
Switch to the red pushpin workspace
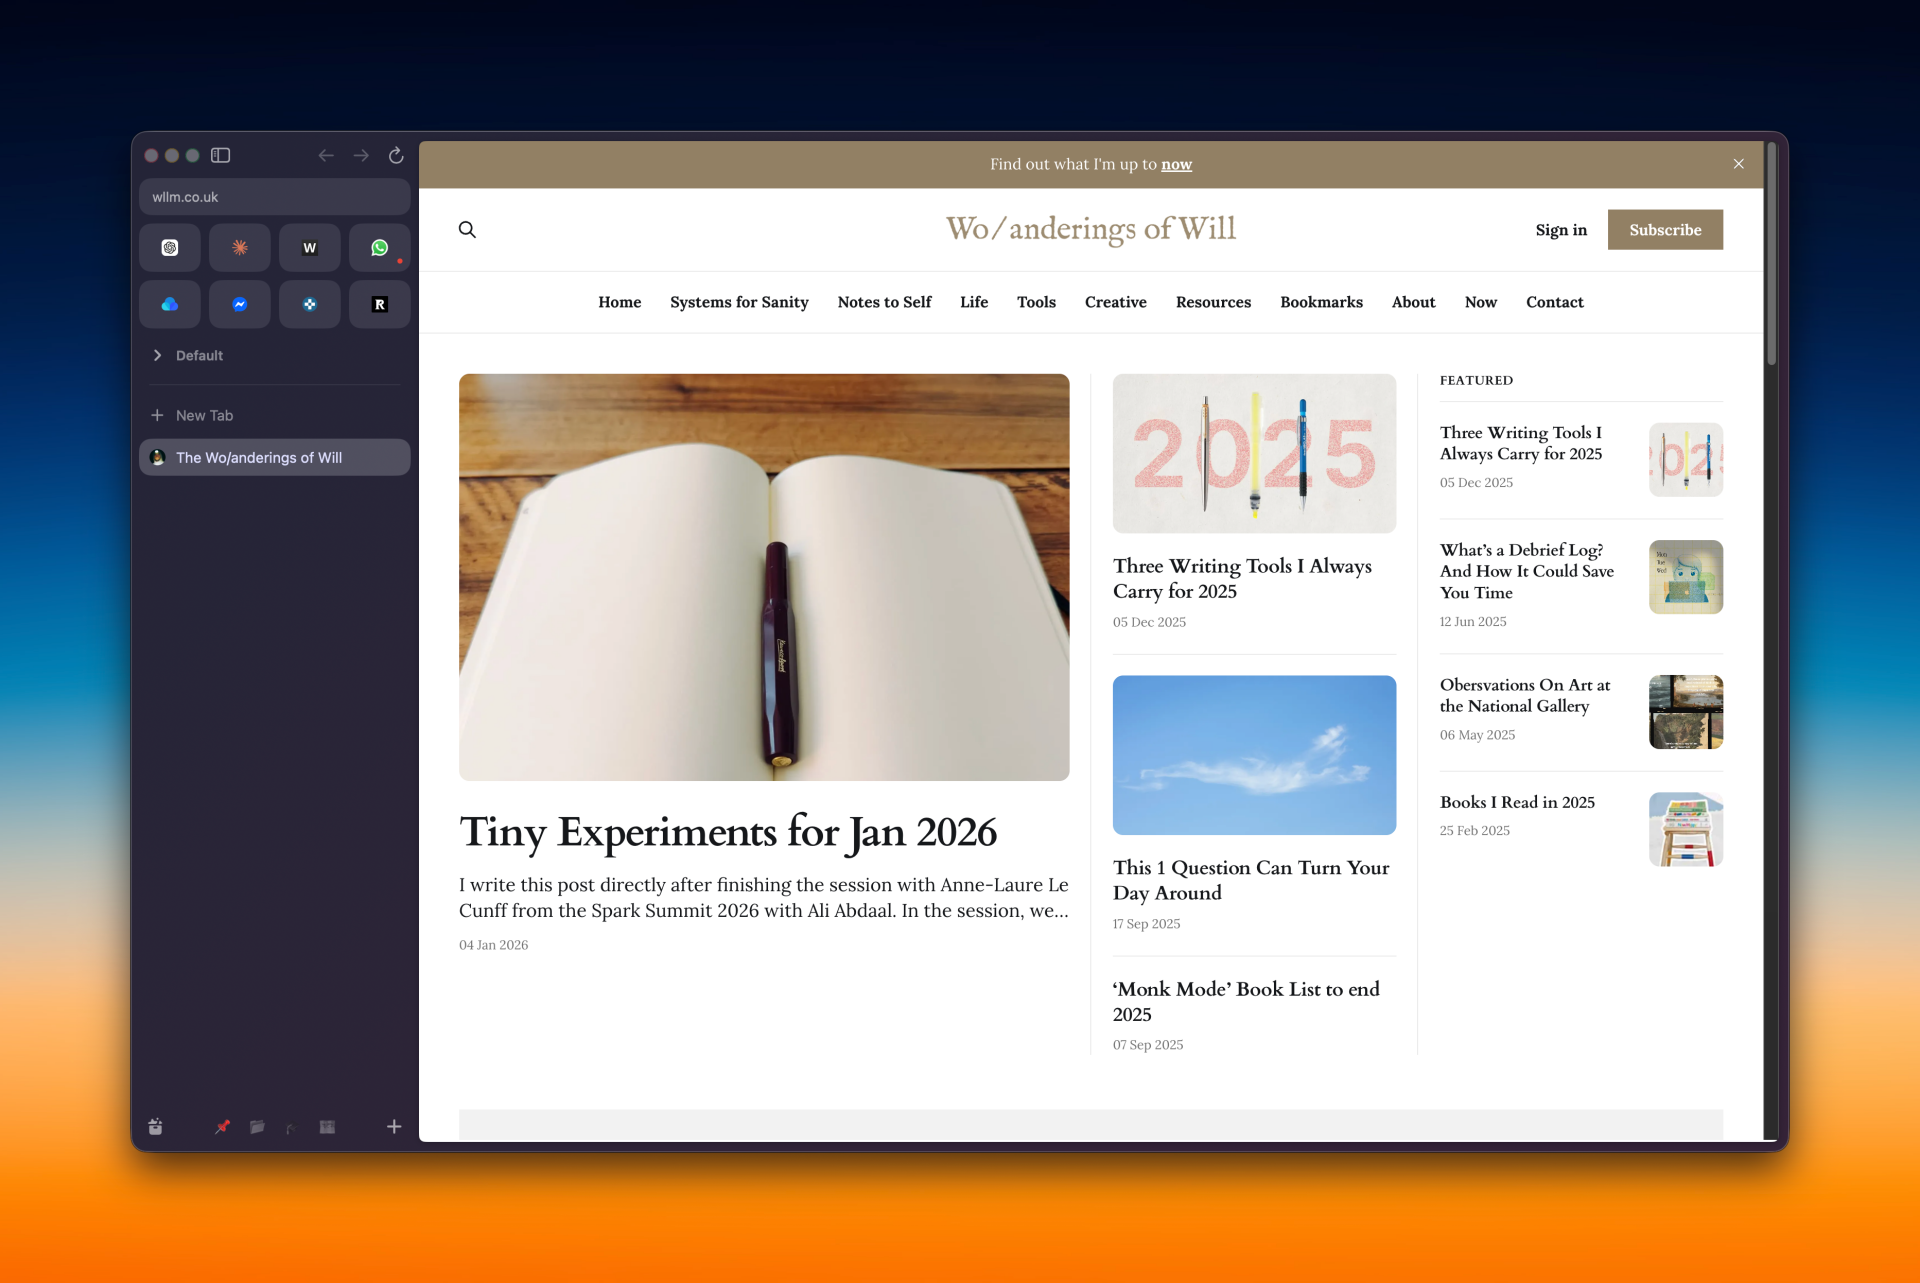222,1127
